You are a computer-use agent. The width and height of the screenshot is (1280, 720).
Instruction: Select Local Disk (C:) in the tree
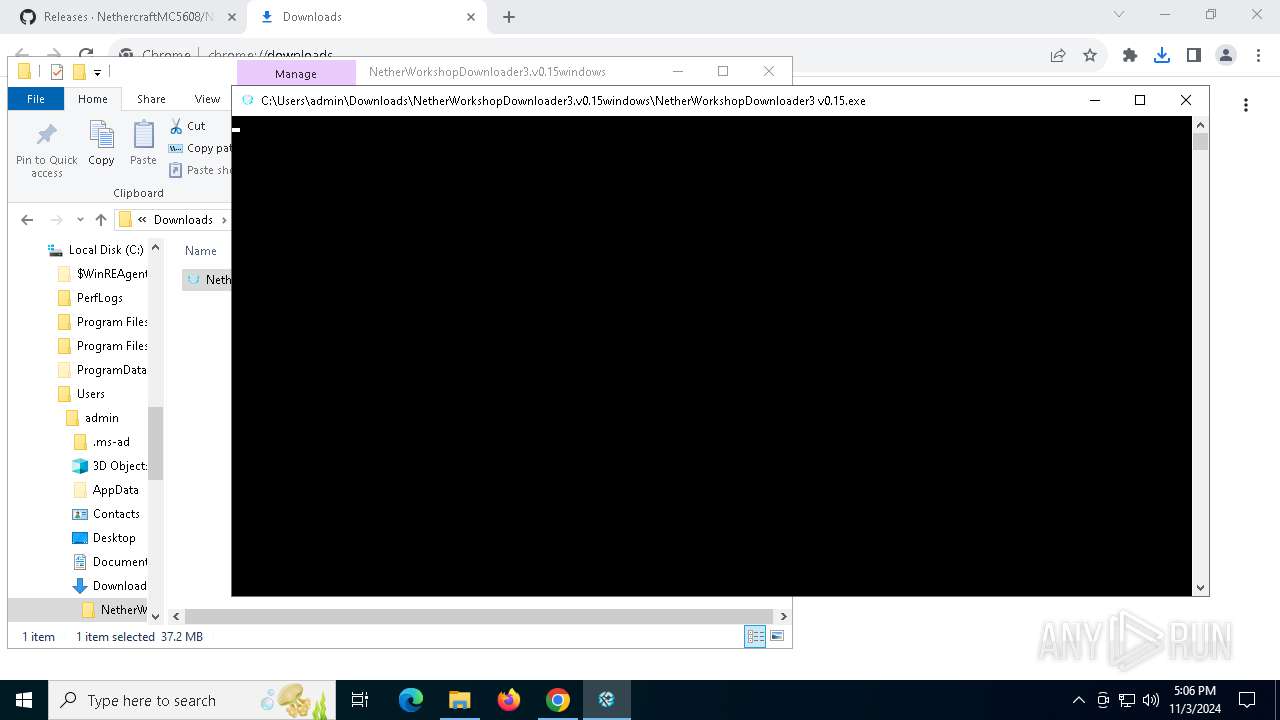pos(97,250)
